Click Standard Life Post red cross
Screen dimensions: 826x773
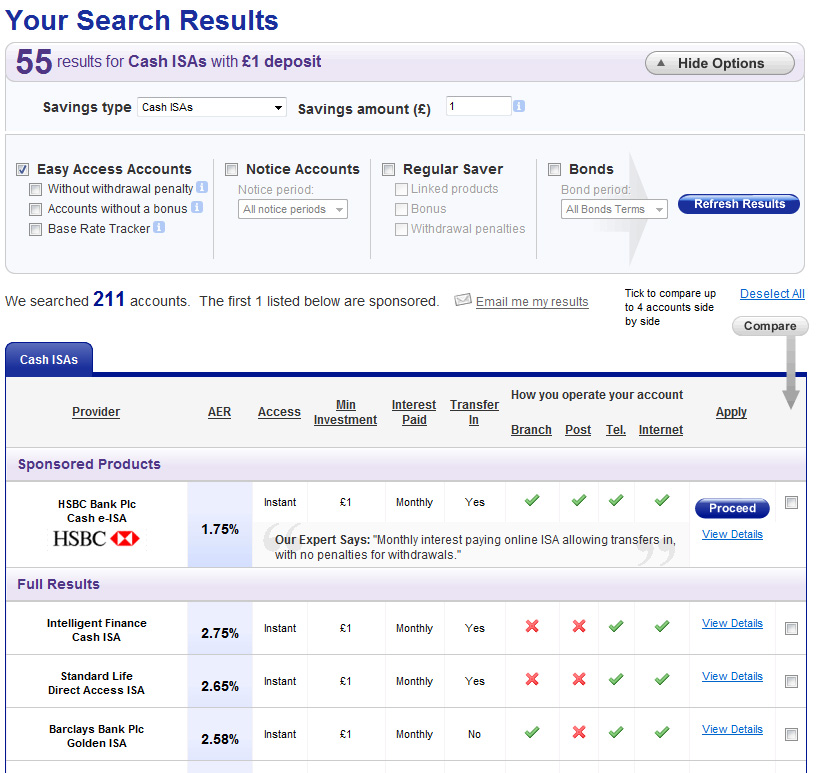coord(579,679)
